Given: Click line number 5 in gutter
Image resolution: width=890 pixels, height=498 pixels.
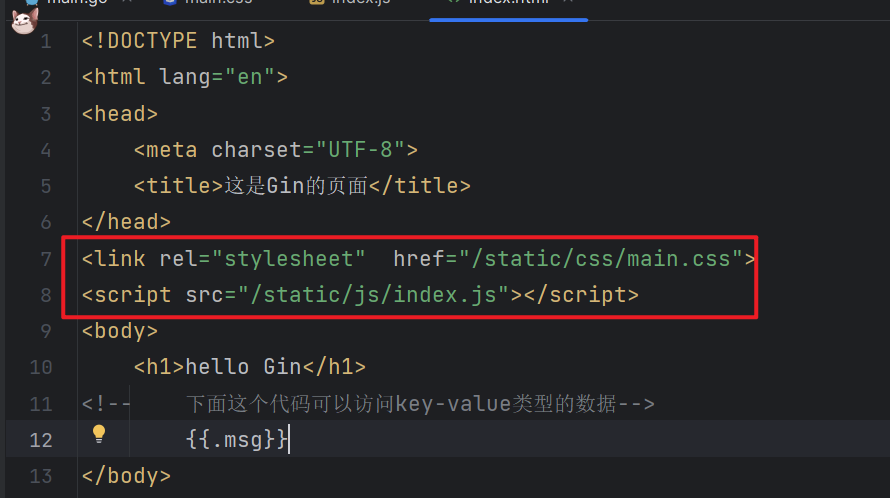Looking at the screenshot, I should 46,186.
